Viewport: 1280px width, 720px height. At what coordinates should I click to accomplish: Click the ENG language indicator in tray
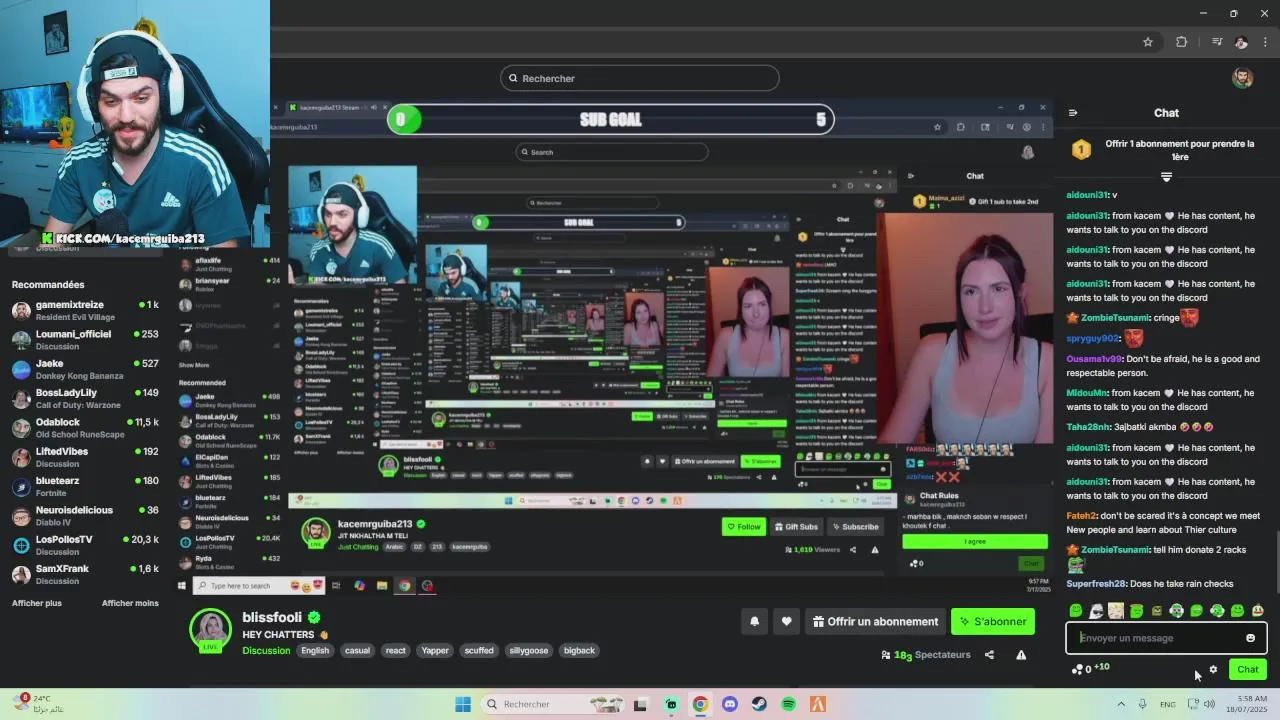[x=1167, y=704]
